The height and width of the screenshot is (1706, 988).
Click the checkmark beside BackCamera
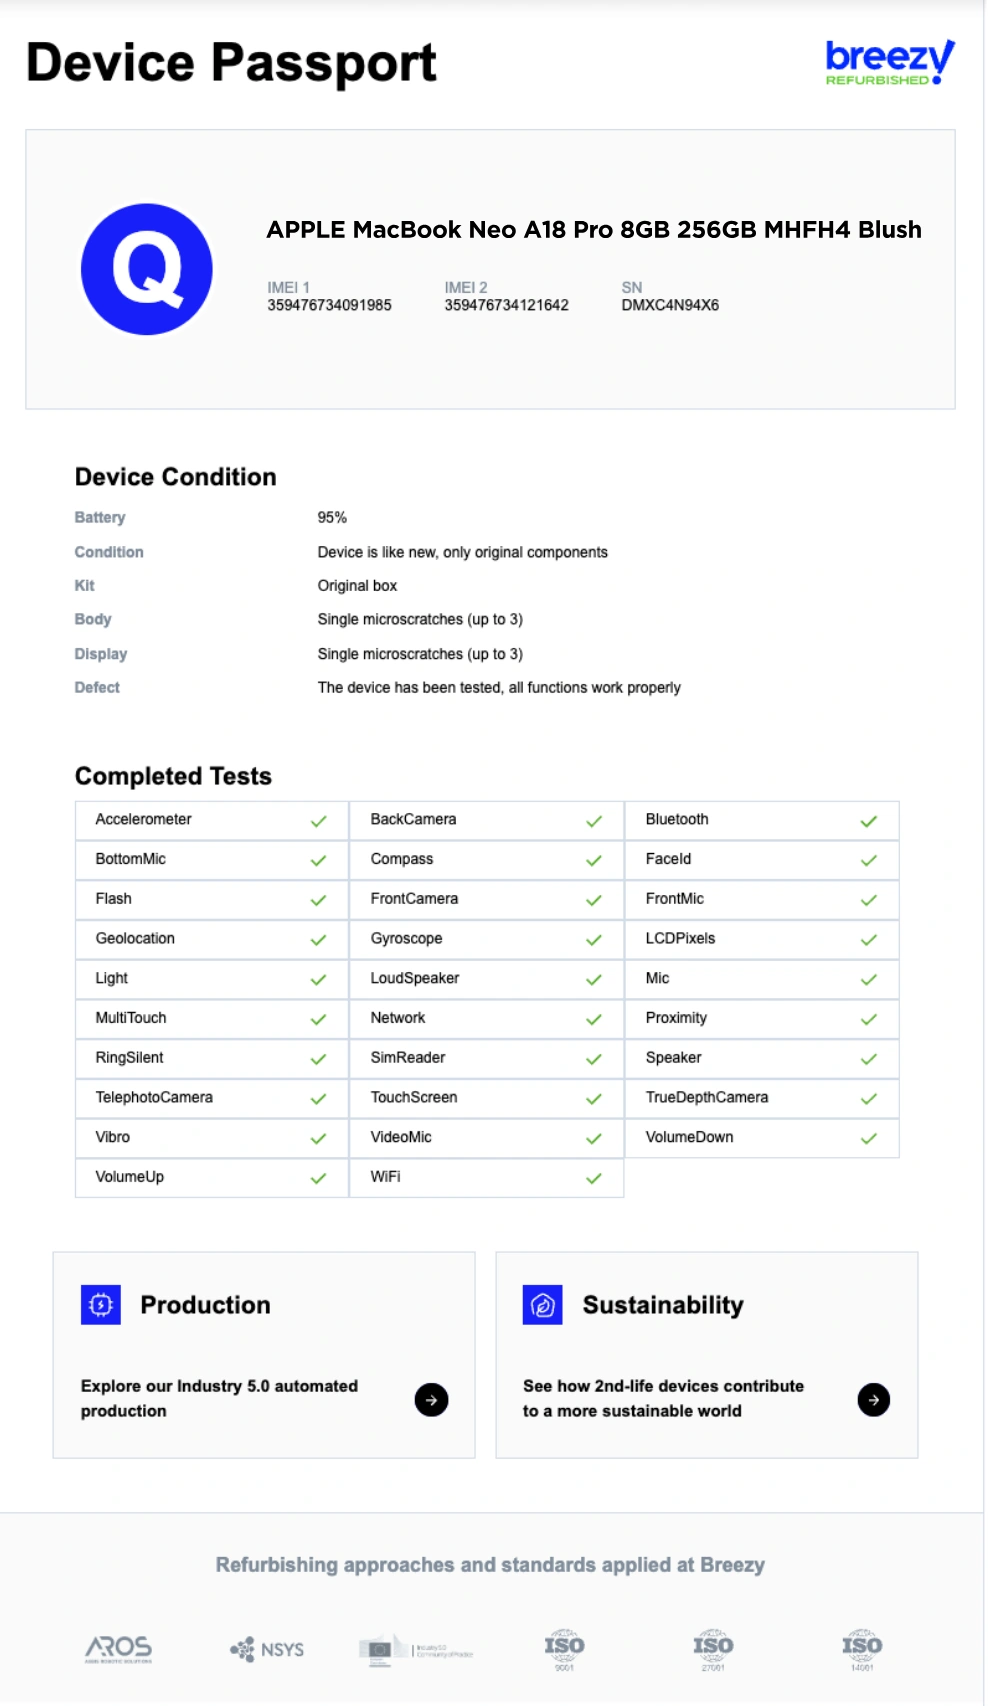click(x=594, y=821)
